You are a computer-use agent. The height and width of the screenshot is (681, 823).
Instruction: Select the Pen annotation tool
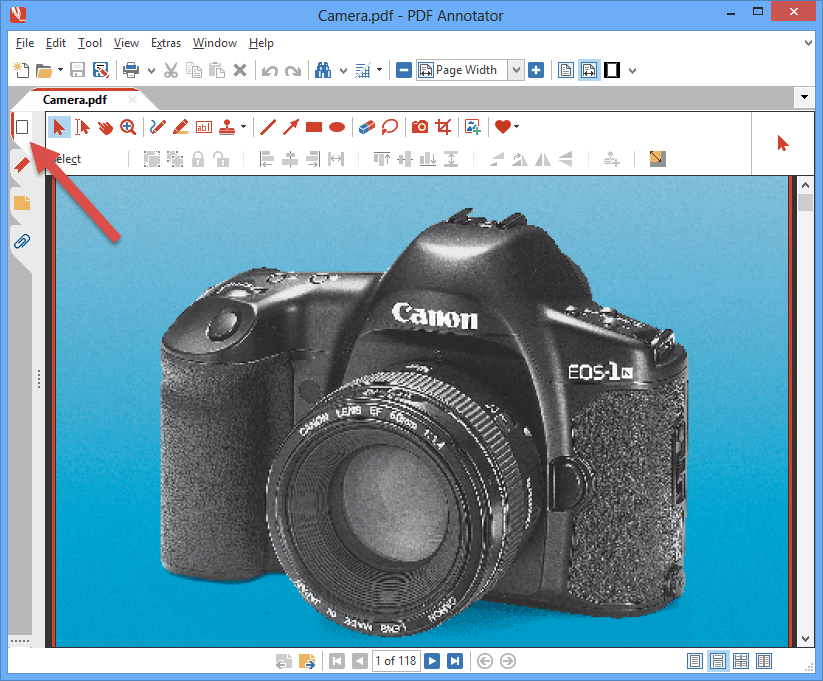157,127
